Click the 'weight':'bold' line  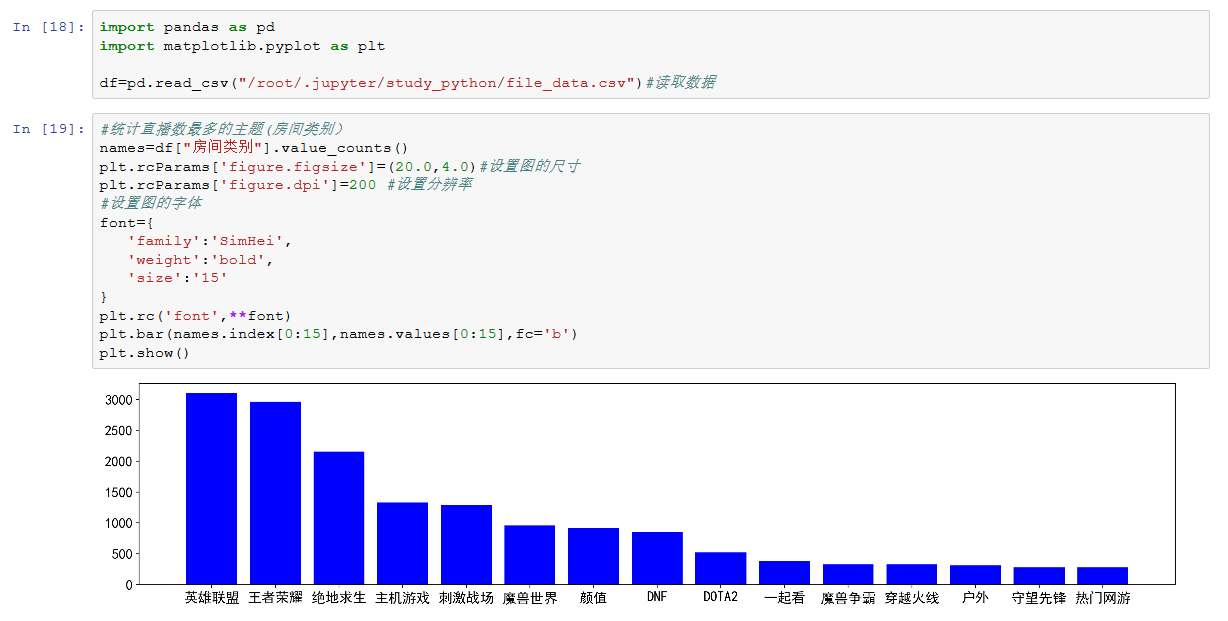click(x=200, y=259)
